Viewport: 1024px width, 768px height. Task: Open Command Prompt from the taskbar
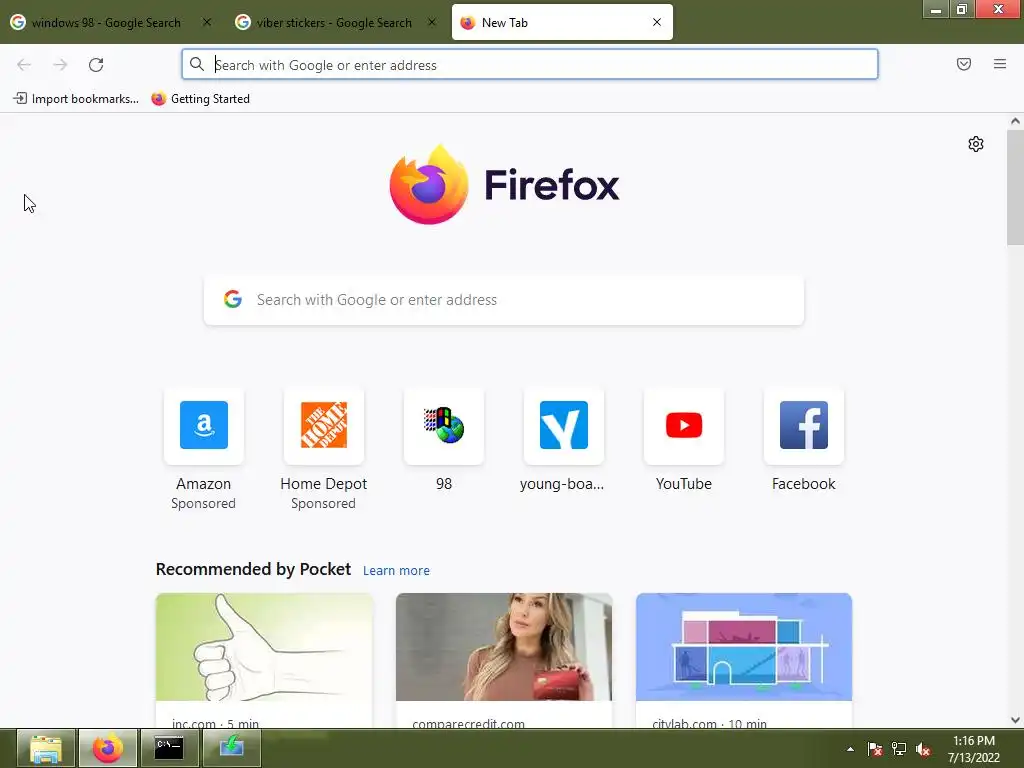169,748
